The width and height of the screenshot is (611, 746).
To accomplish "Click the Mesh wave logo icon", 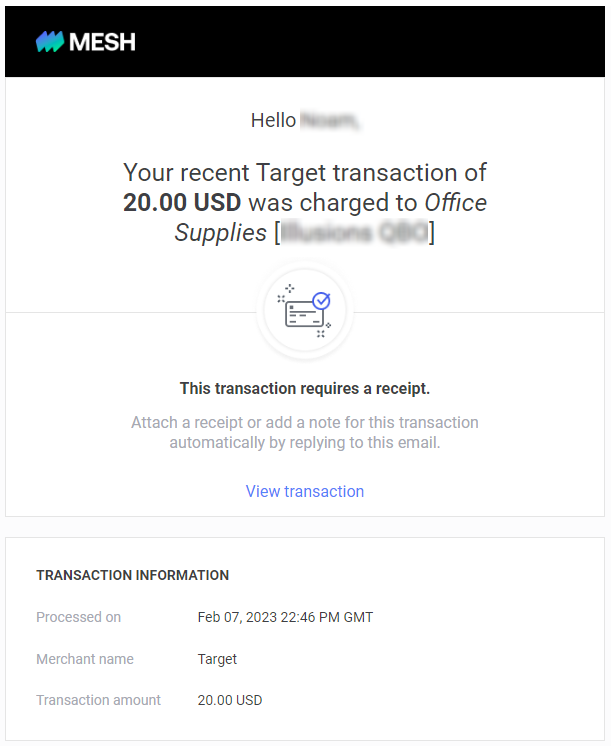I will point(49,42).
